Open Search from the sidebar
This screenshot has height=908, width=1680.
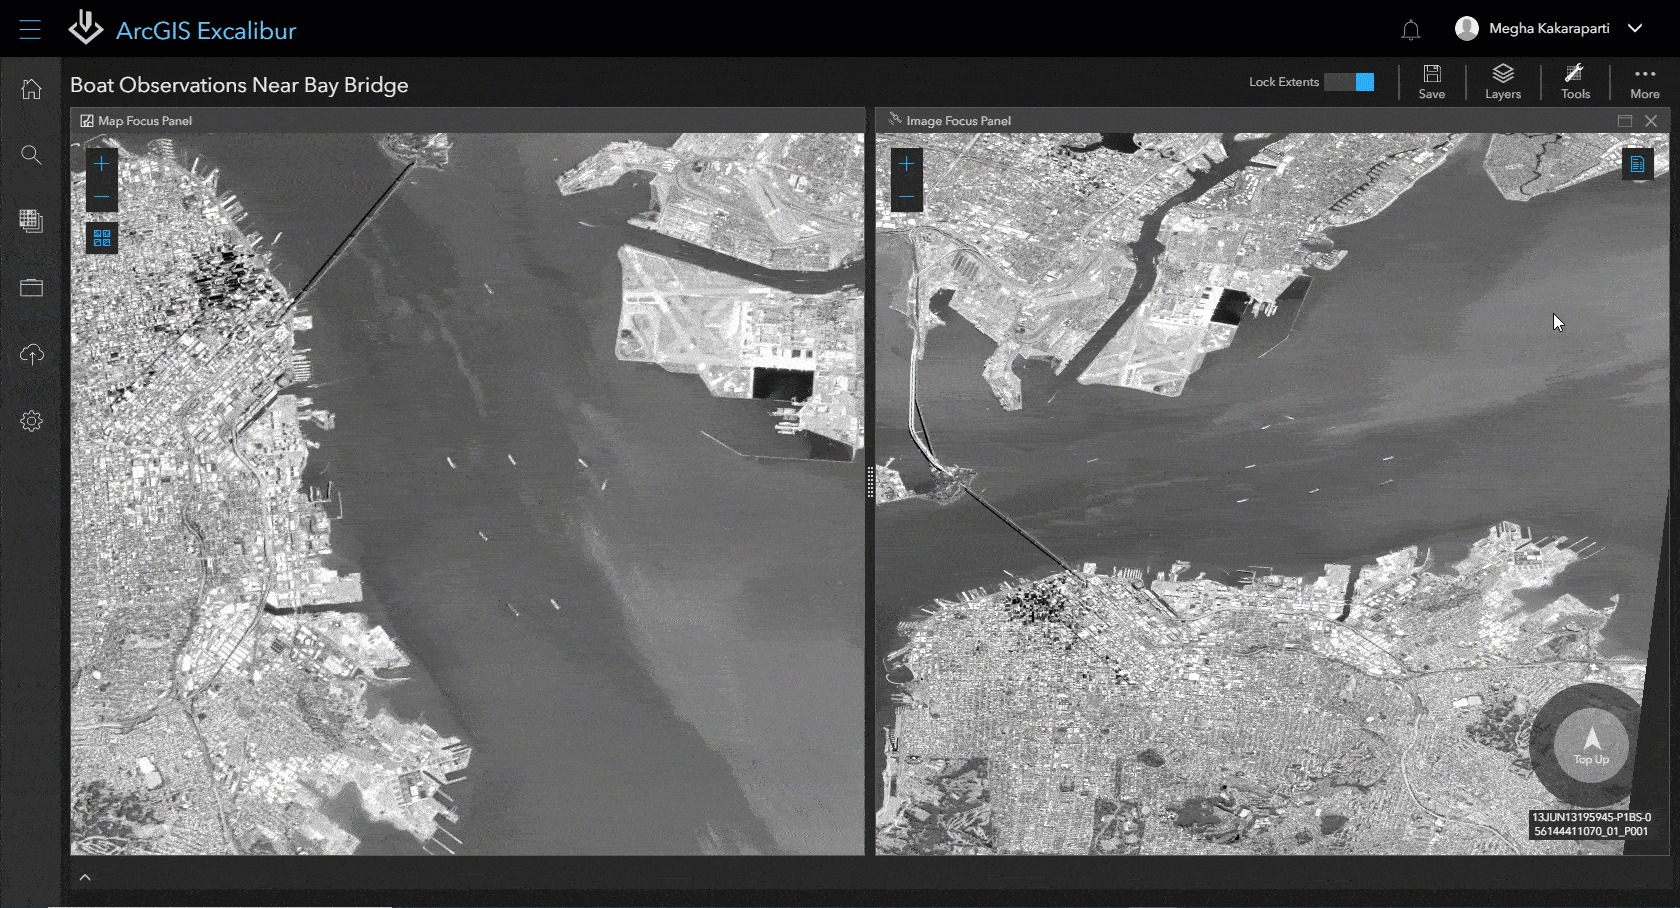31,155
